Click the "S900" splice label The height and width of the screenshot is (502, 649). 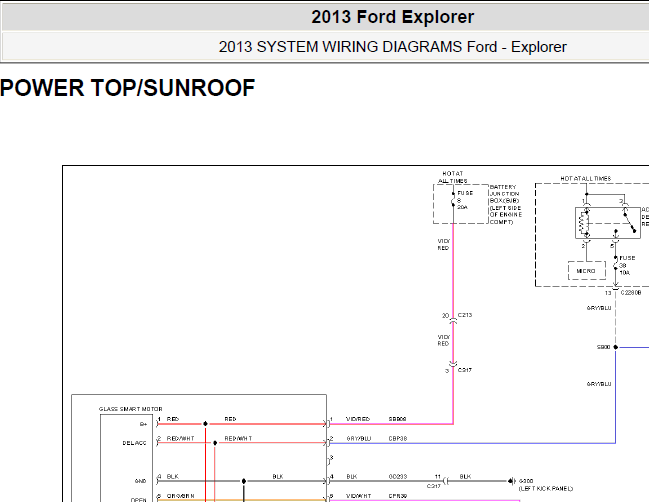[x=603, y=347]
